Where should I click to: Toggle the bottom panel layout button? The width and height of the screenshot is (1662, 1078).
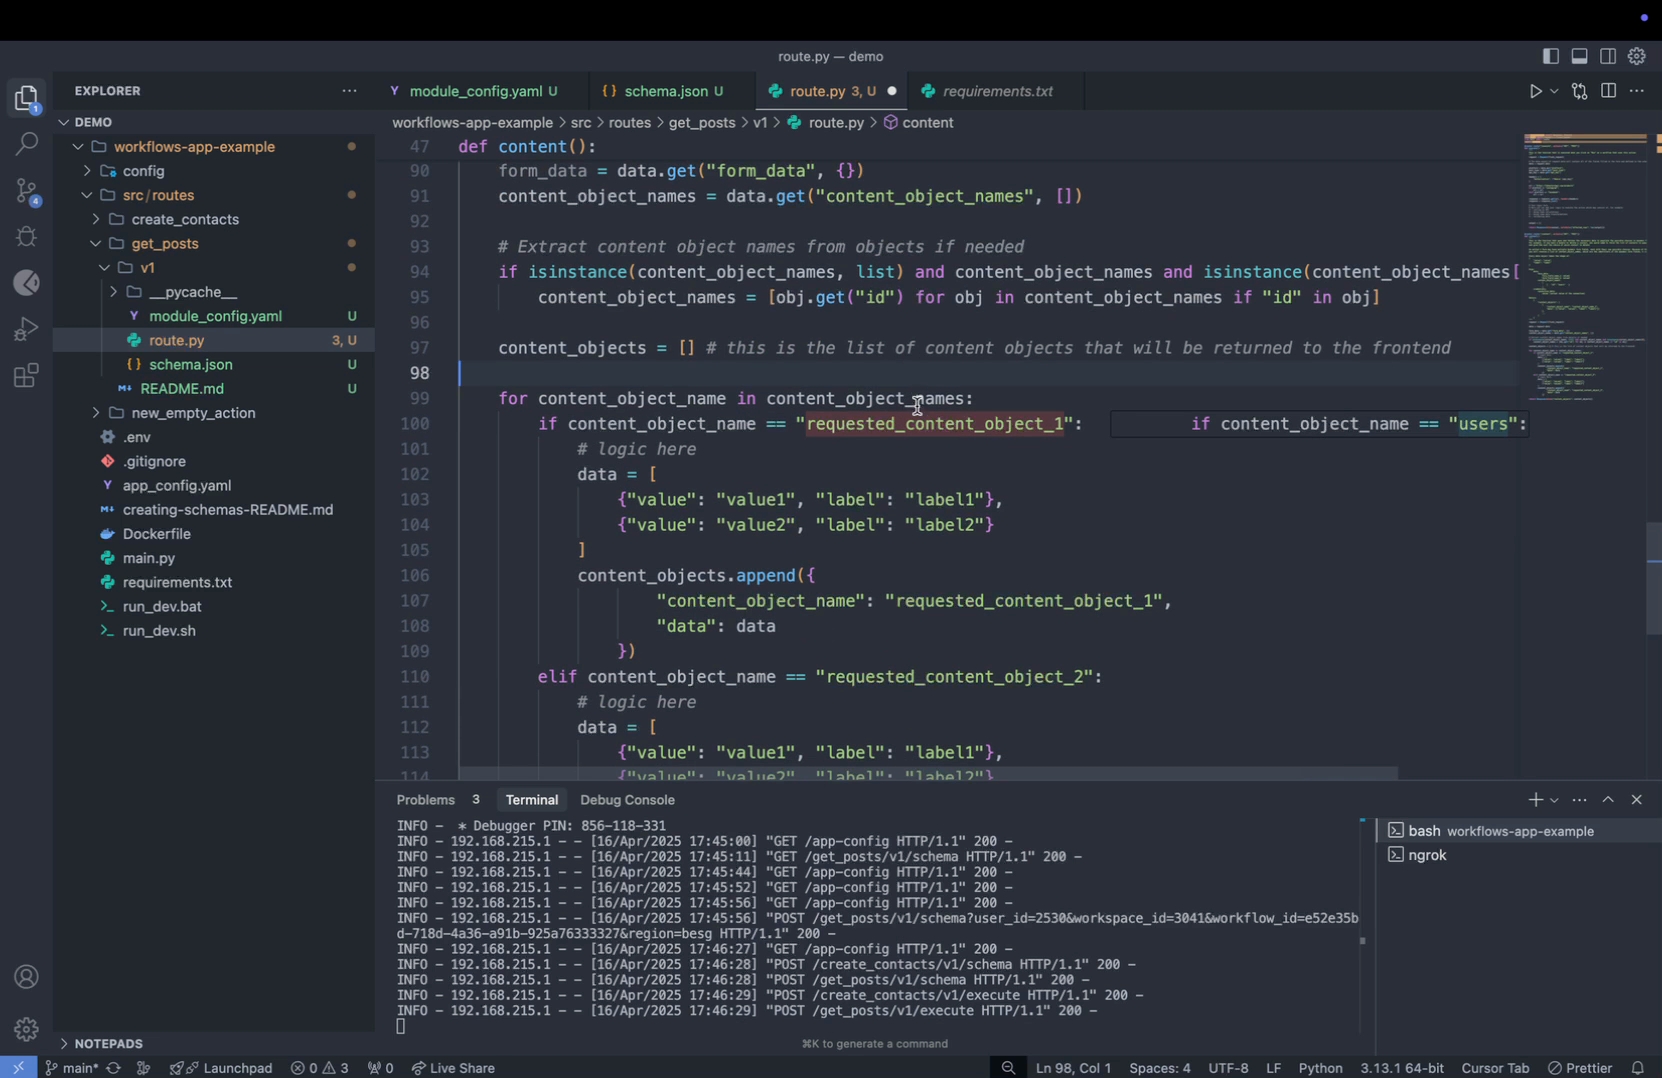coord(1580,57)
